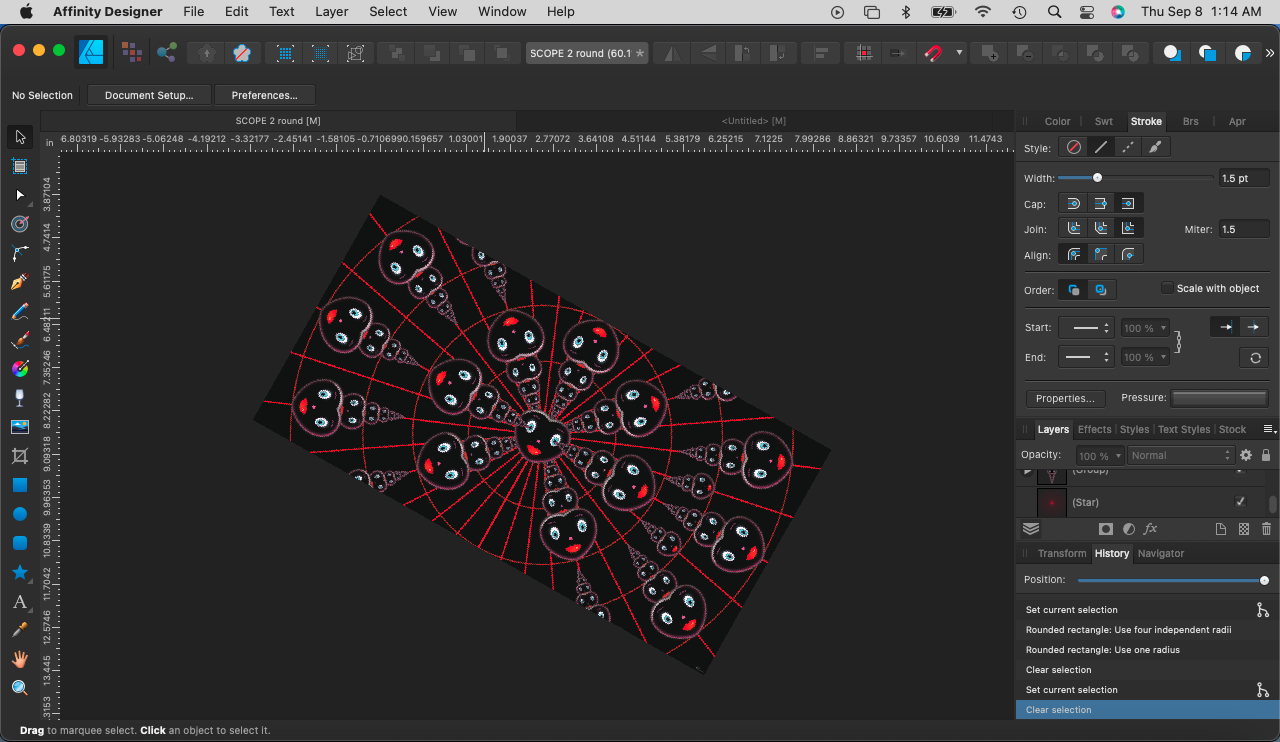Screen dimensions: 1280x742
Task: Click the Document Setup button
Action: point(149,95)
